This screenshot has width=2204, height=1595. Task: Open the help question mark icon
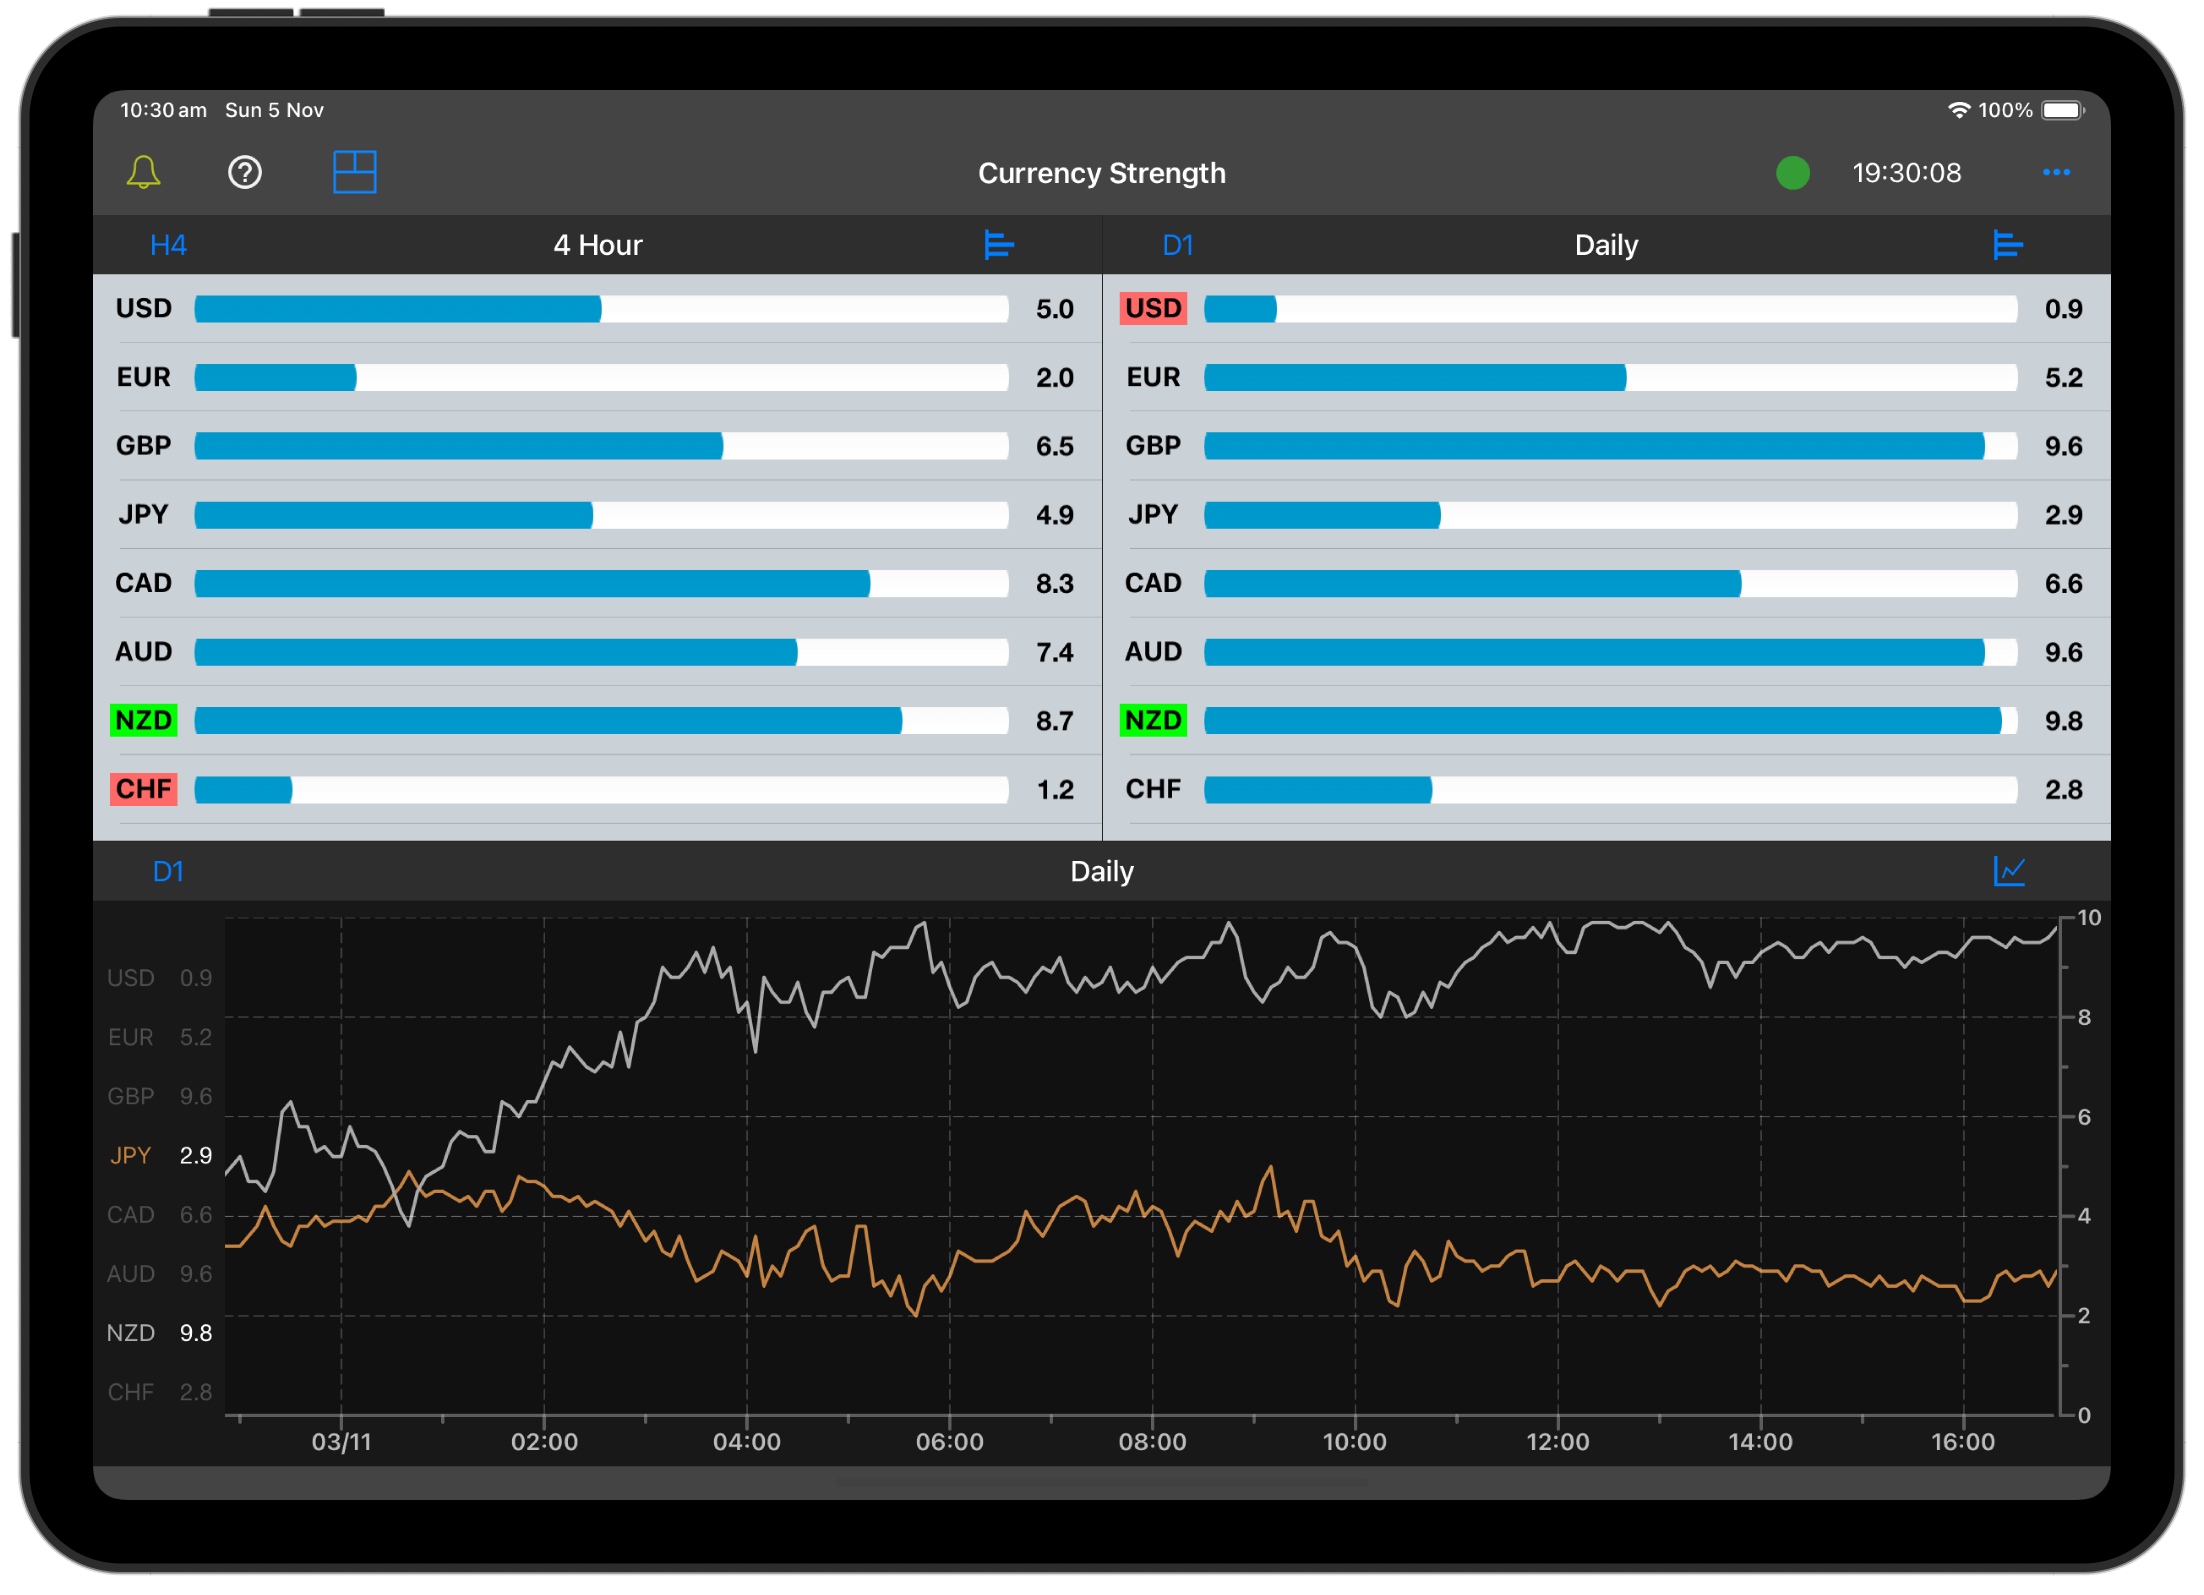click(245, 172)
